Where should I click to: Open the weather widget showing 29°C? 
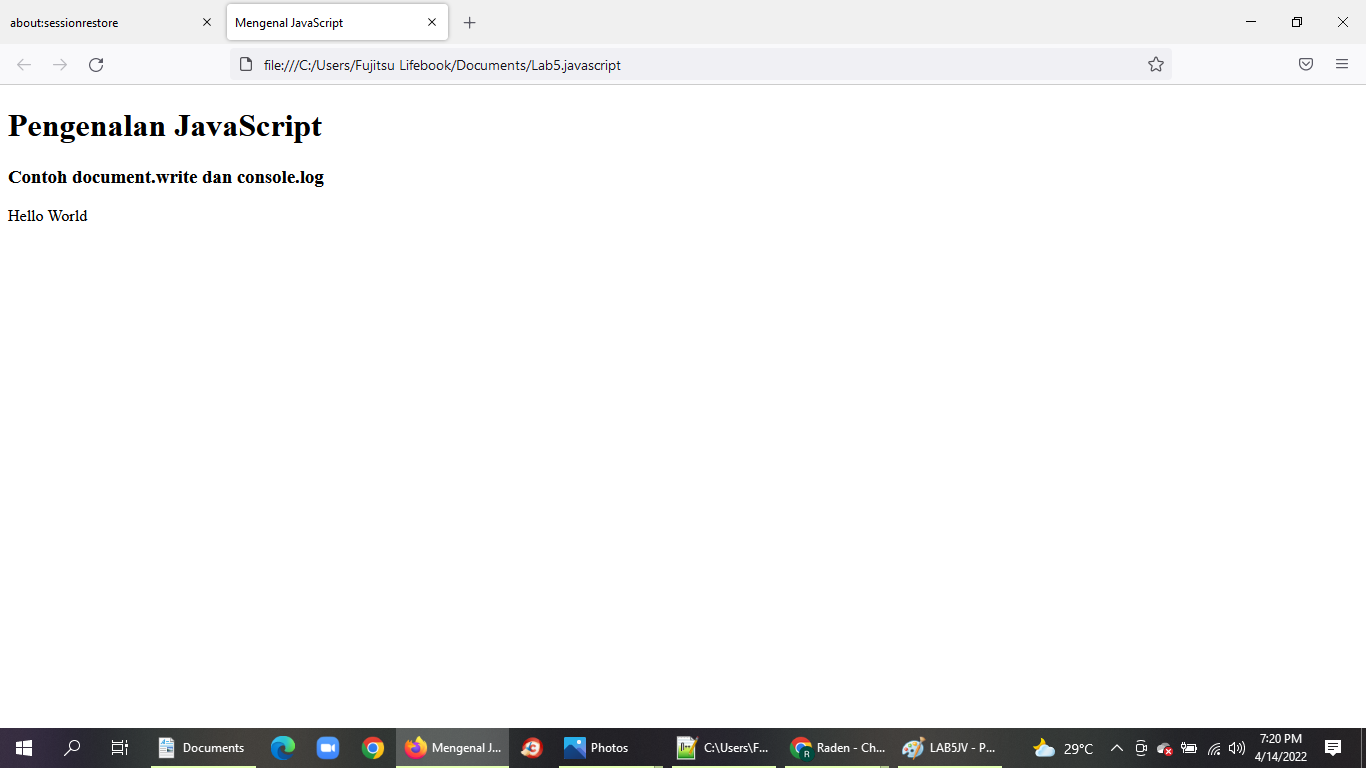[x=1063, y=748]
